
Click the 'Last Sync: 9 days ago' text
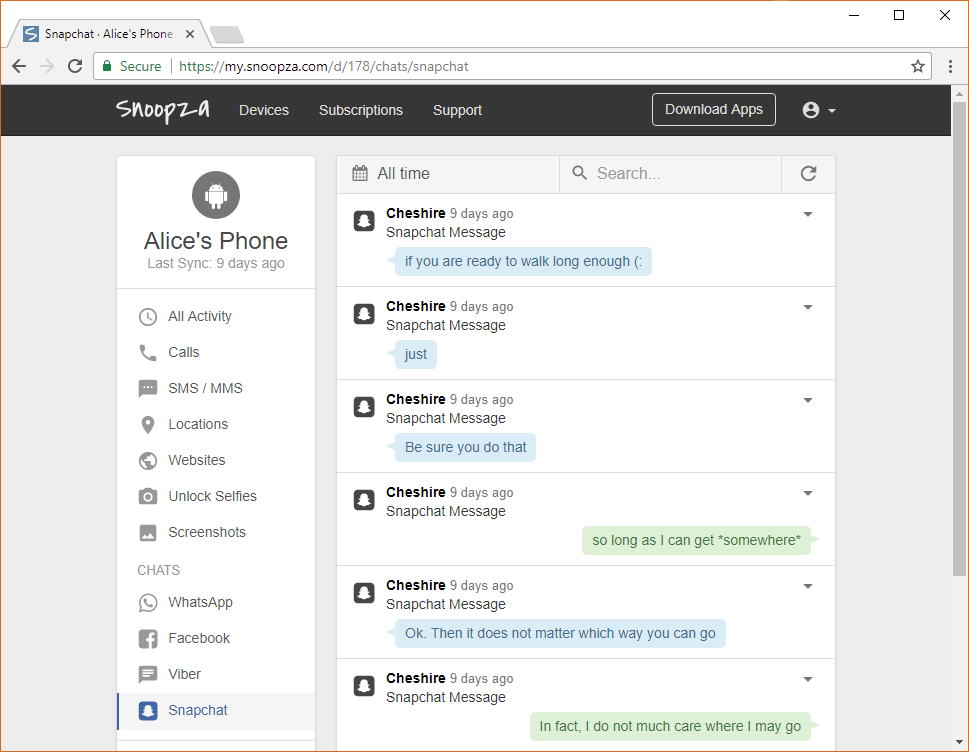(x=216, y=263)
